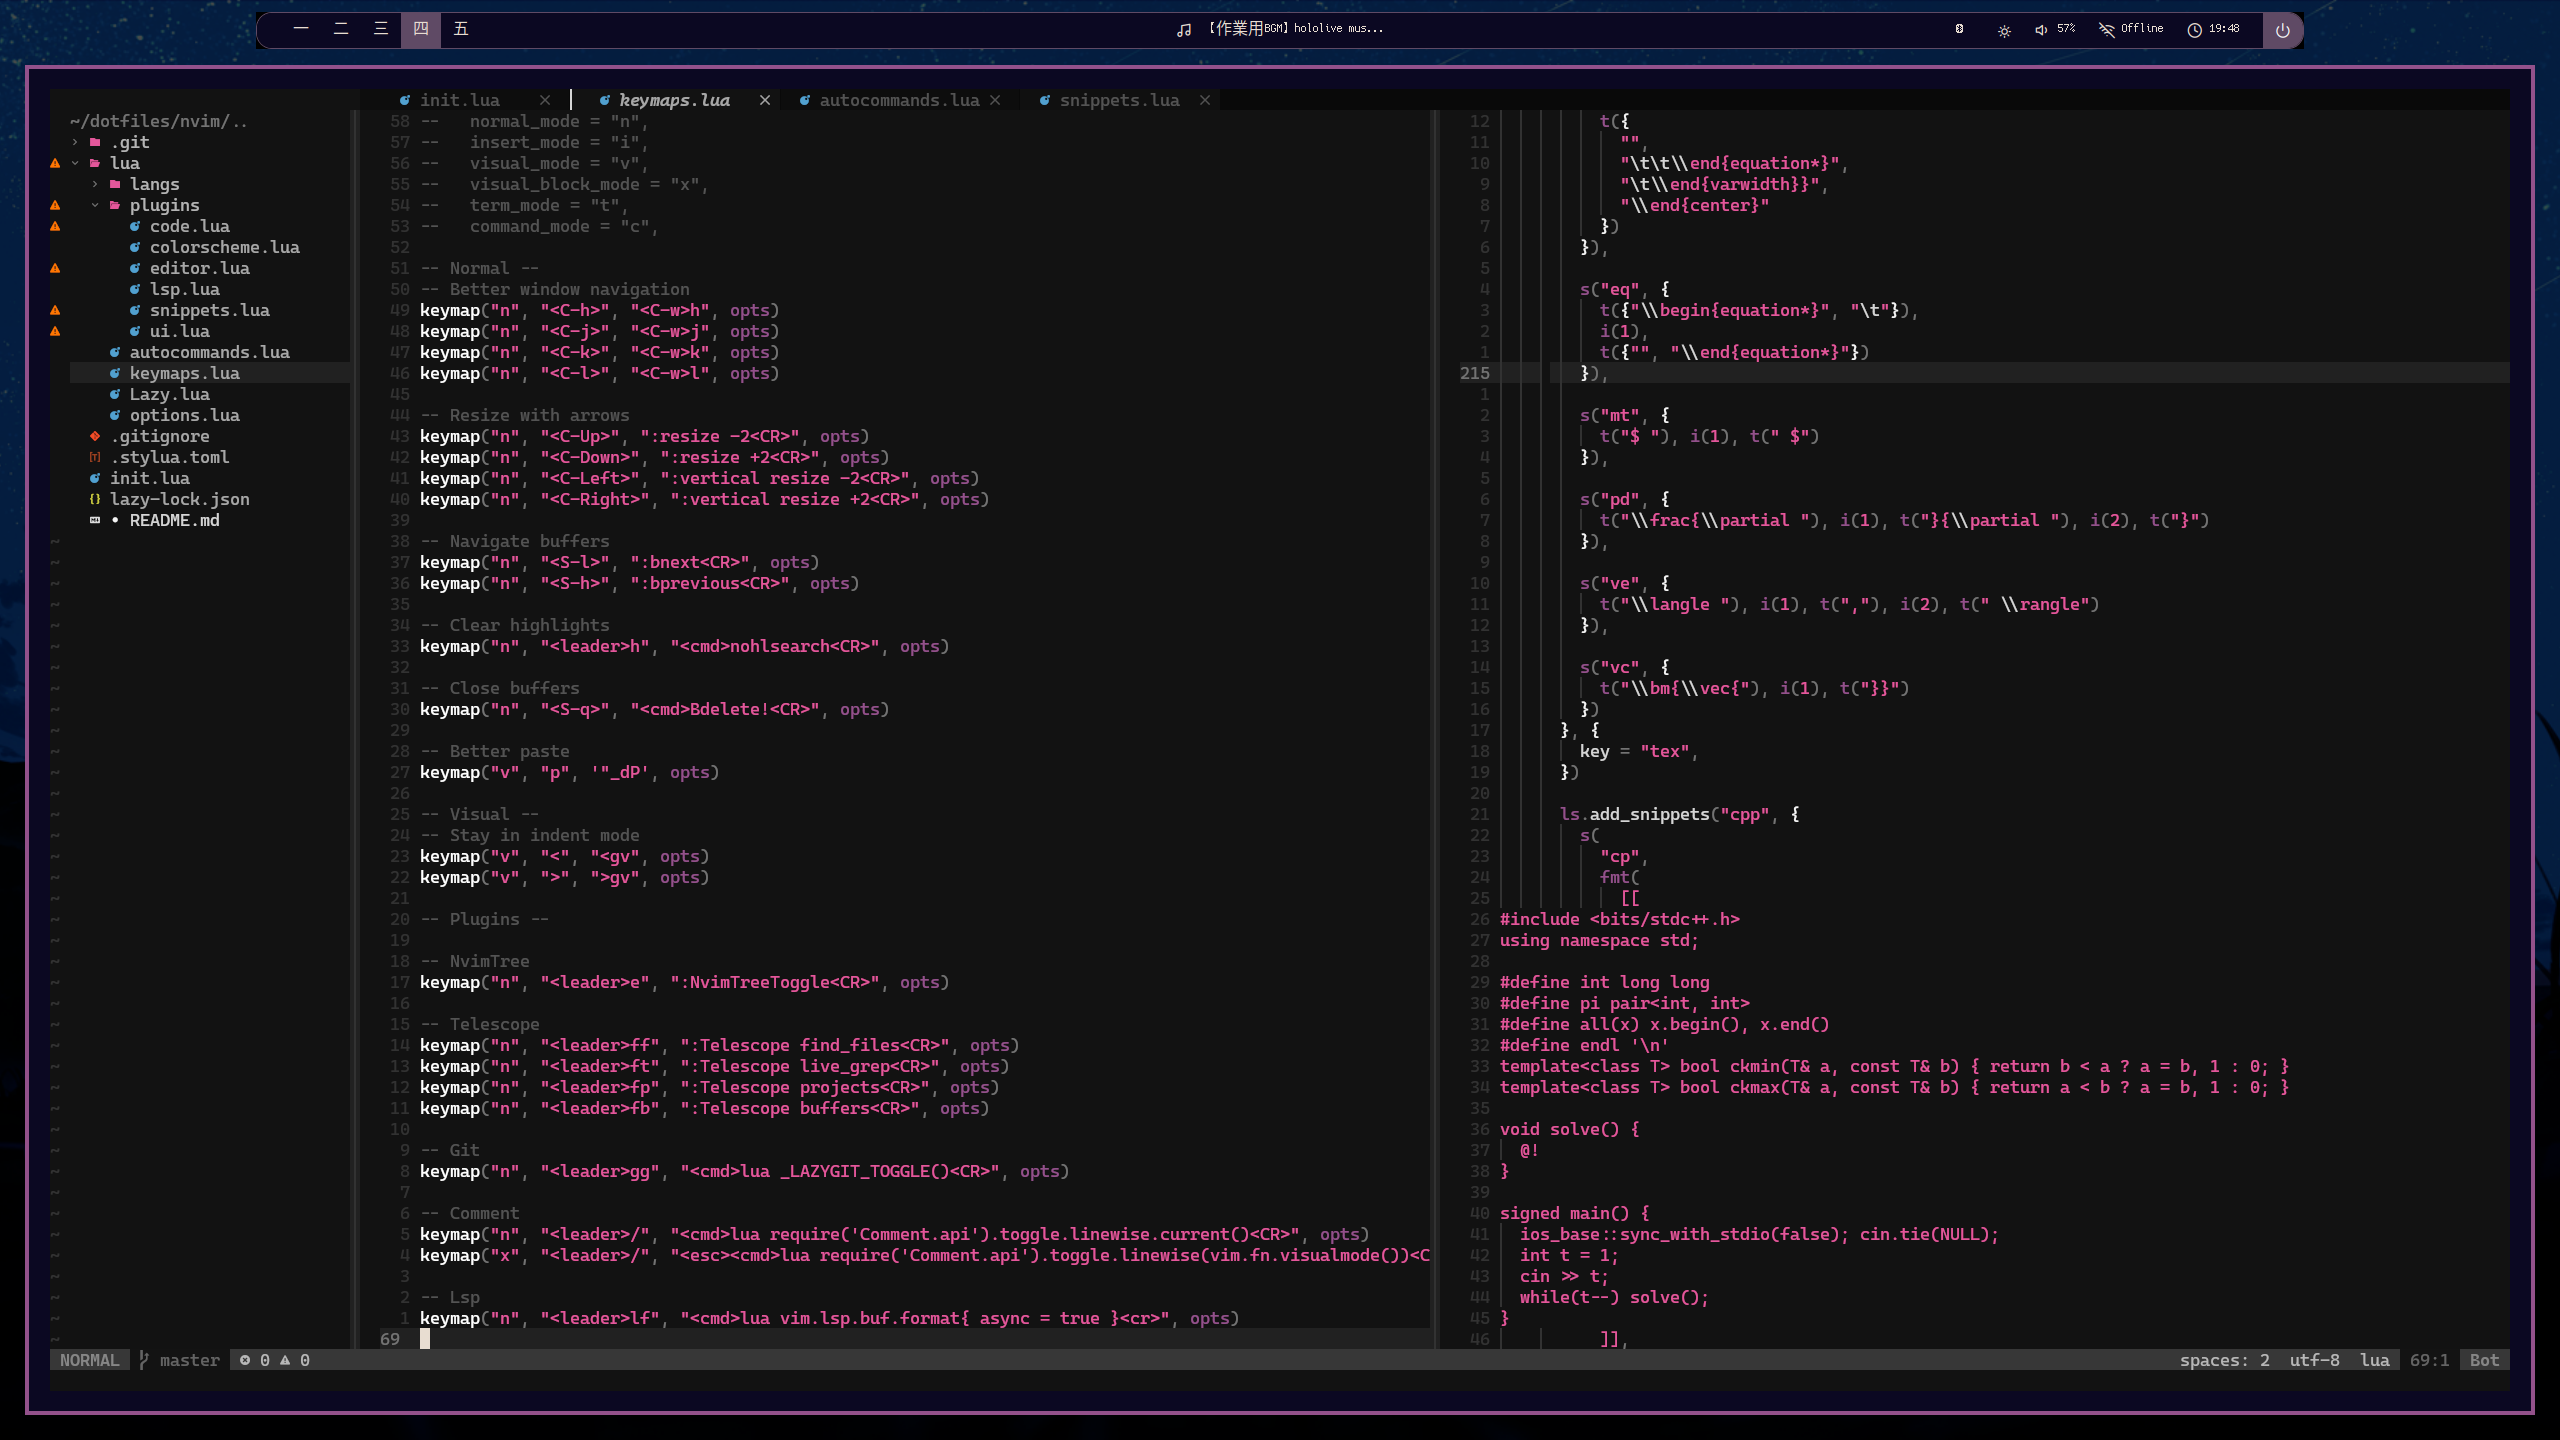This screenshot has height=1440, width=2560.
Task: Click the utf-8 encoding status entry
Action: click(x=2315, y=1360)
